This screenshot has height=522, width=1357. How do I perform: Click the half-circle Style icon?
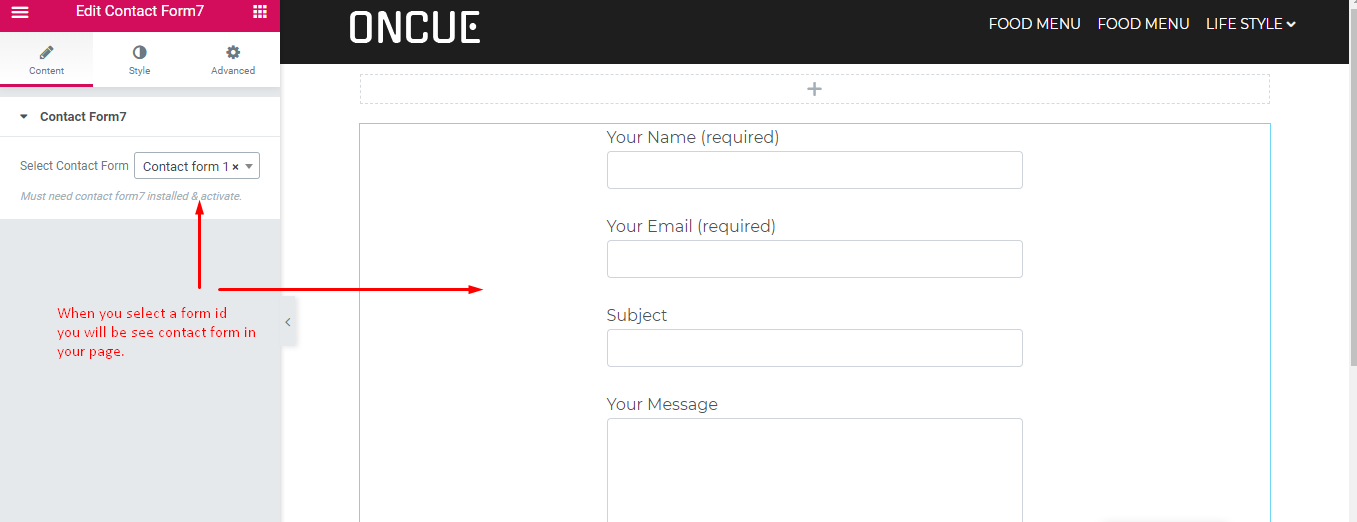139,52
